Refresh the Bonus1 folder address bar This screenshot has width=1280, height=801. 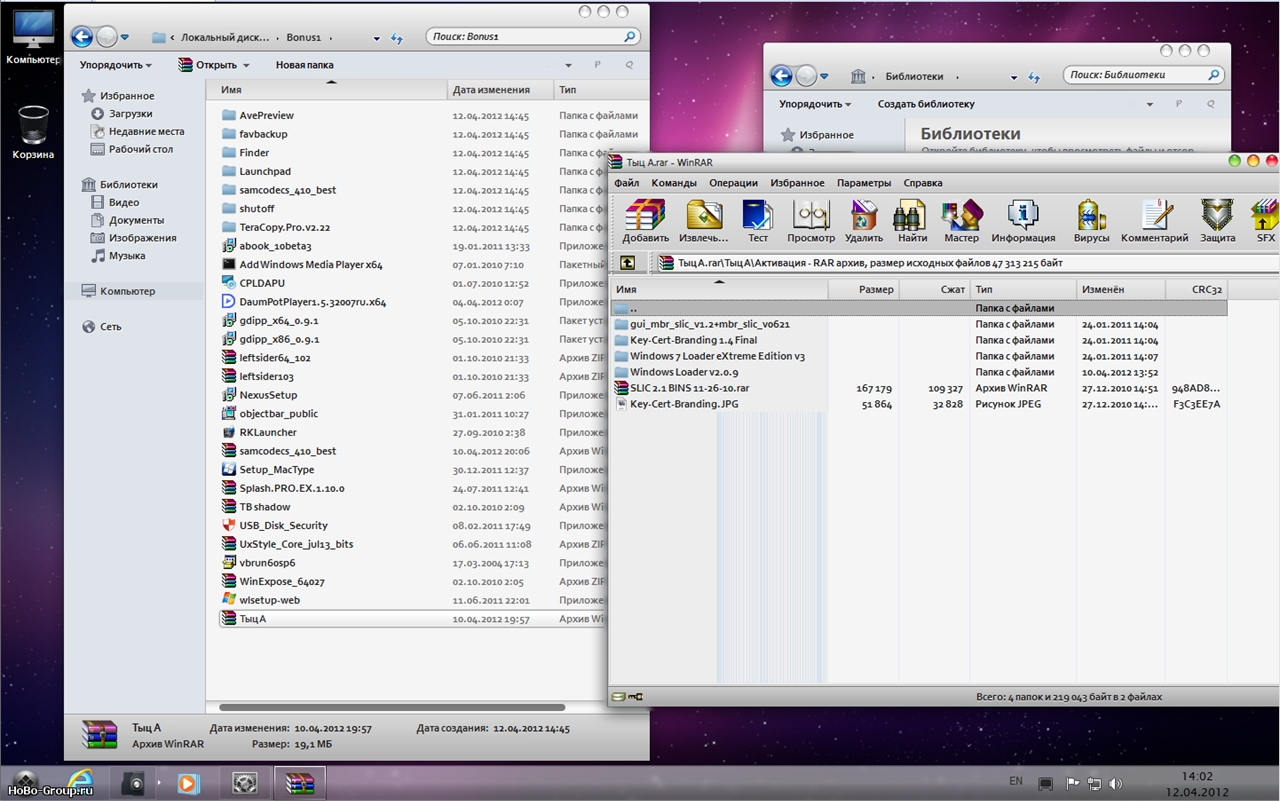(397, 38)
